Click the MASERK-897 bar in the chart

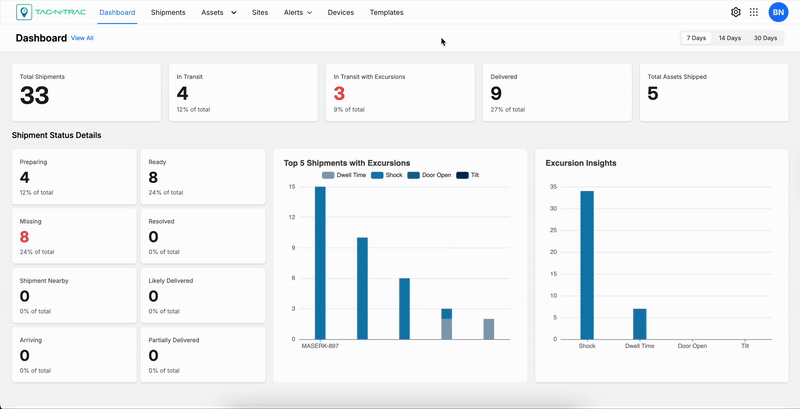pyautogui.click(x=320, y=263)
